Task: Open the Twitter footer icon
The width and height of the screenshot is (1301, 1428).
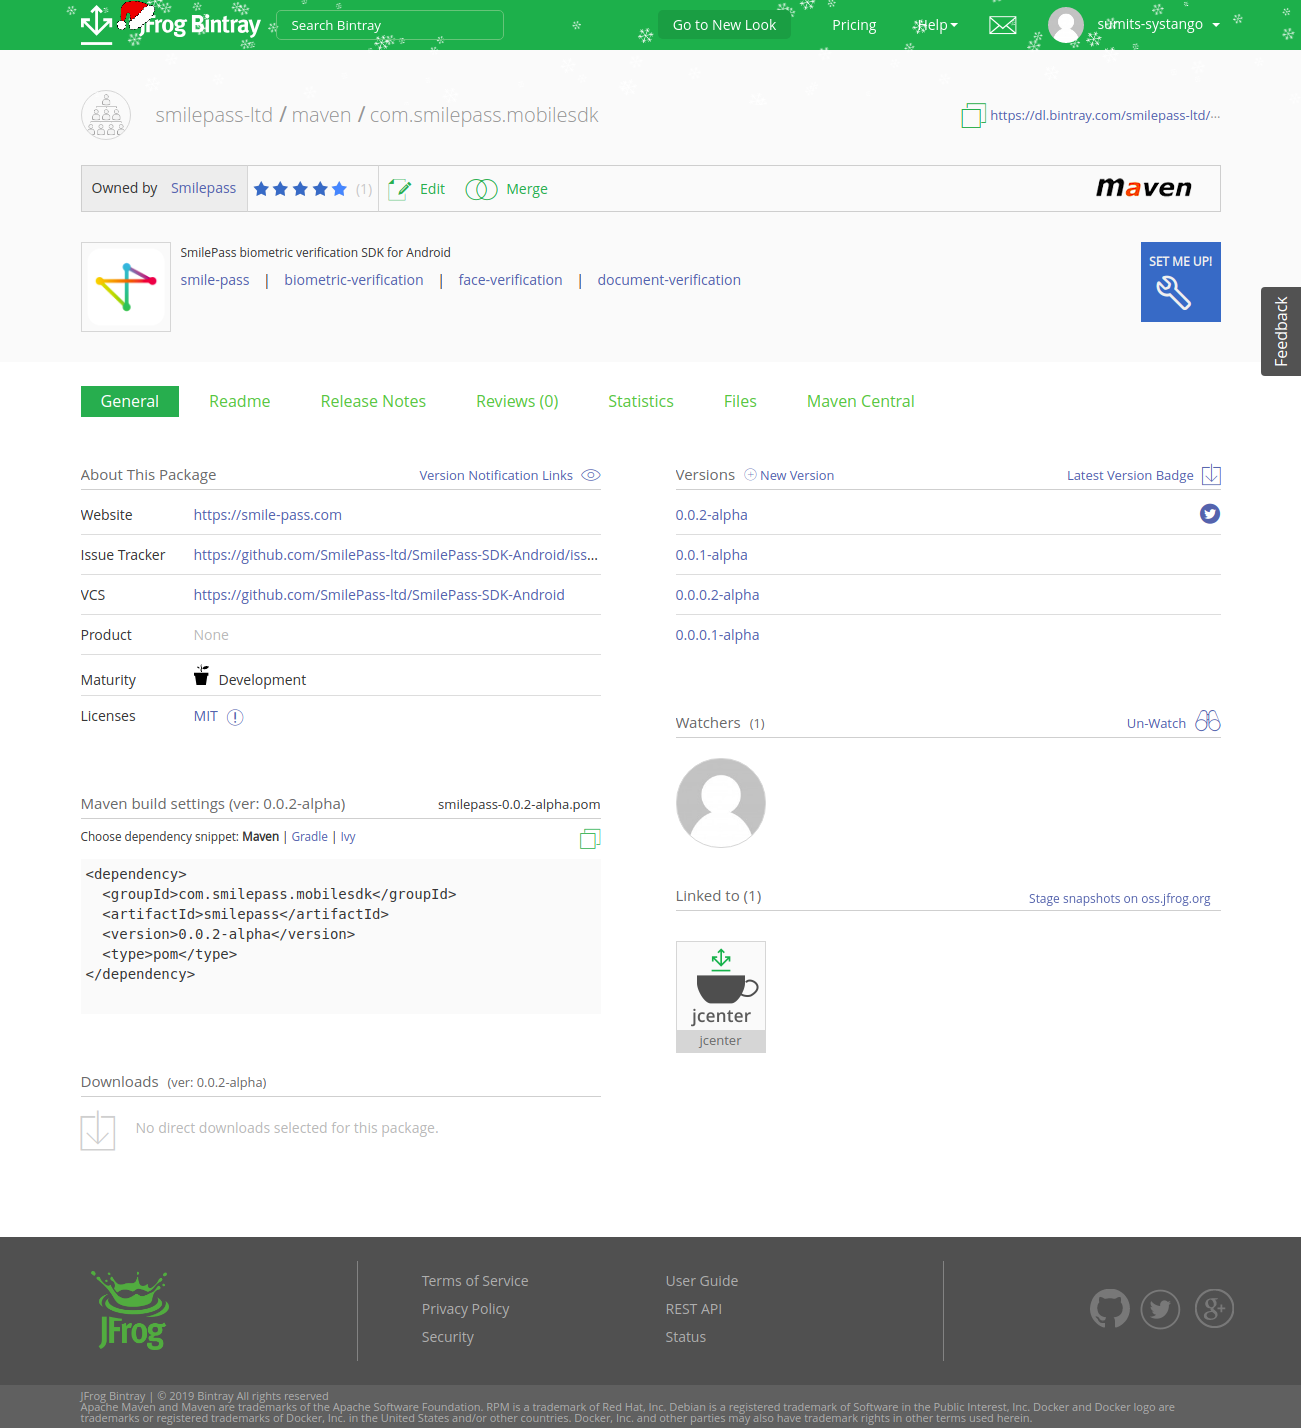Action: (x=1160, y=1309)
